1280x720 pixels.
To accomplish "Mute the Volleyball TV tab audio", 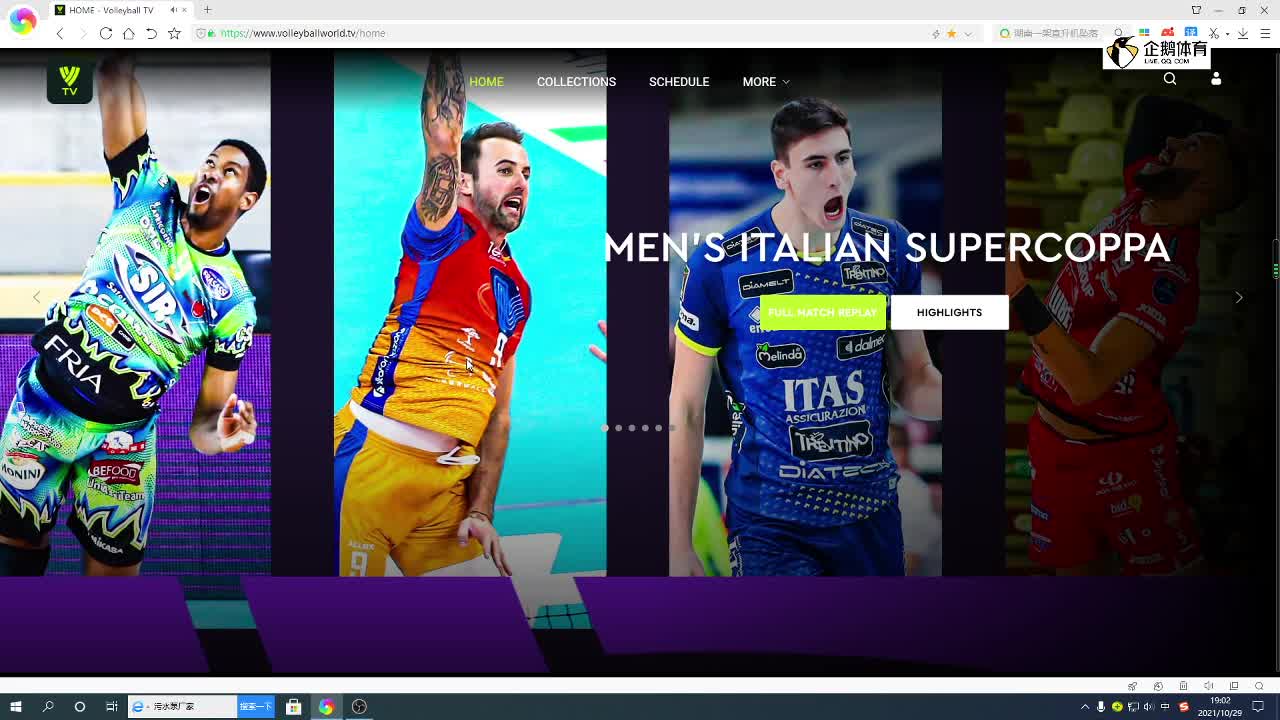I will point(173,10).
